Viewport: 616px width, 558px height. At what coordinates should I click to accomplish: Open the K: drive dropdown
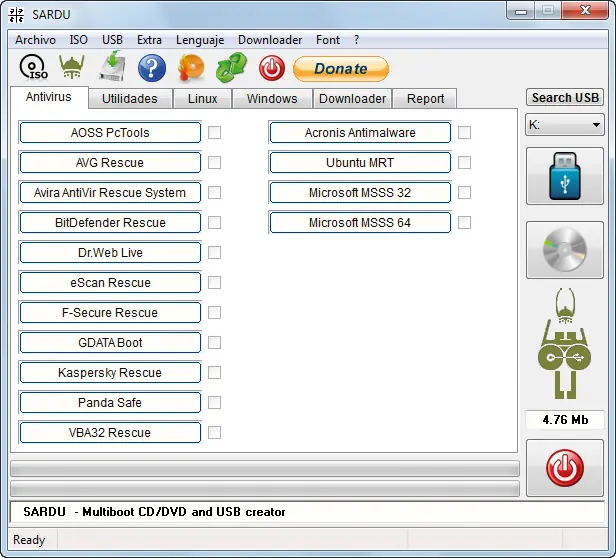(x=565, y=125)
